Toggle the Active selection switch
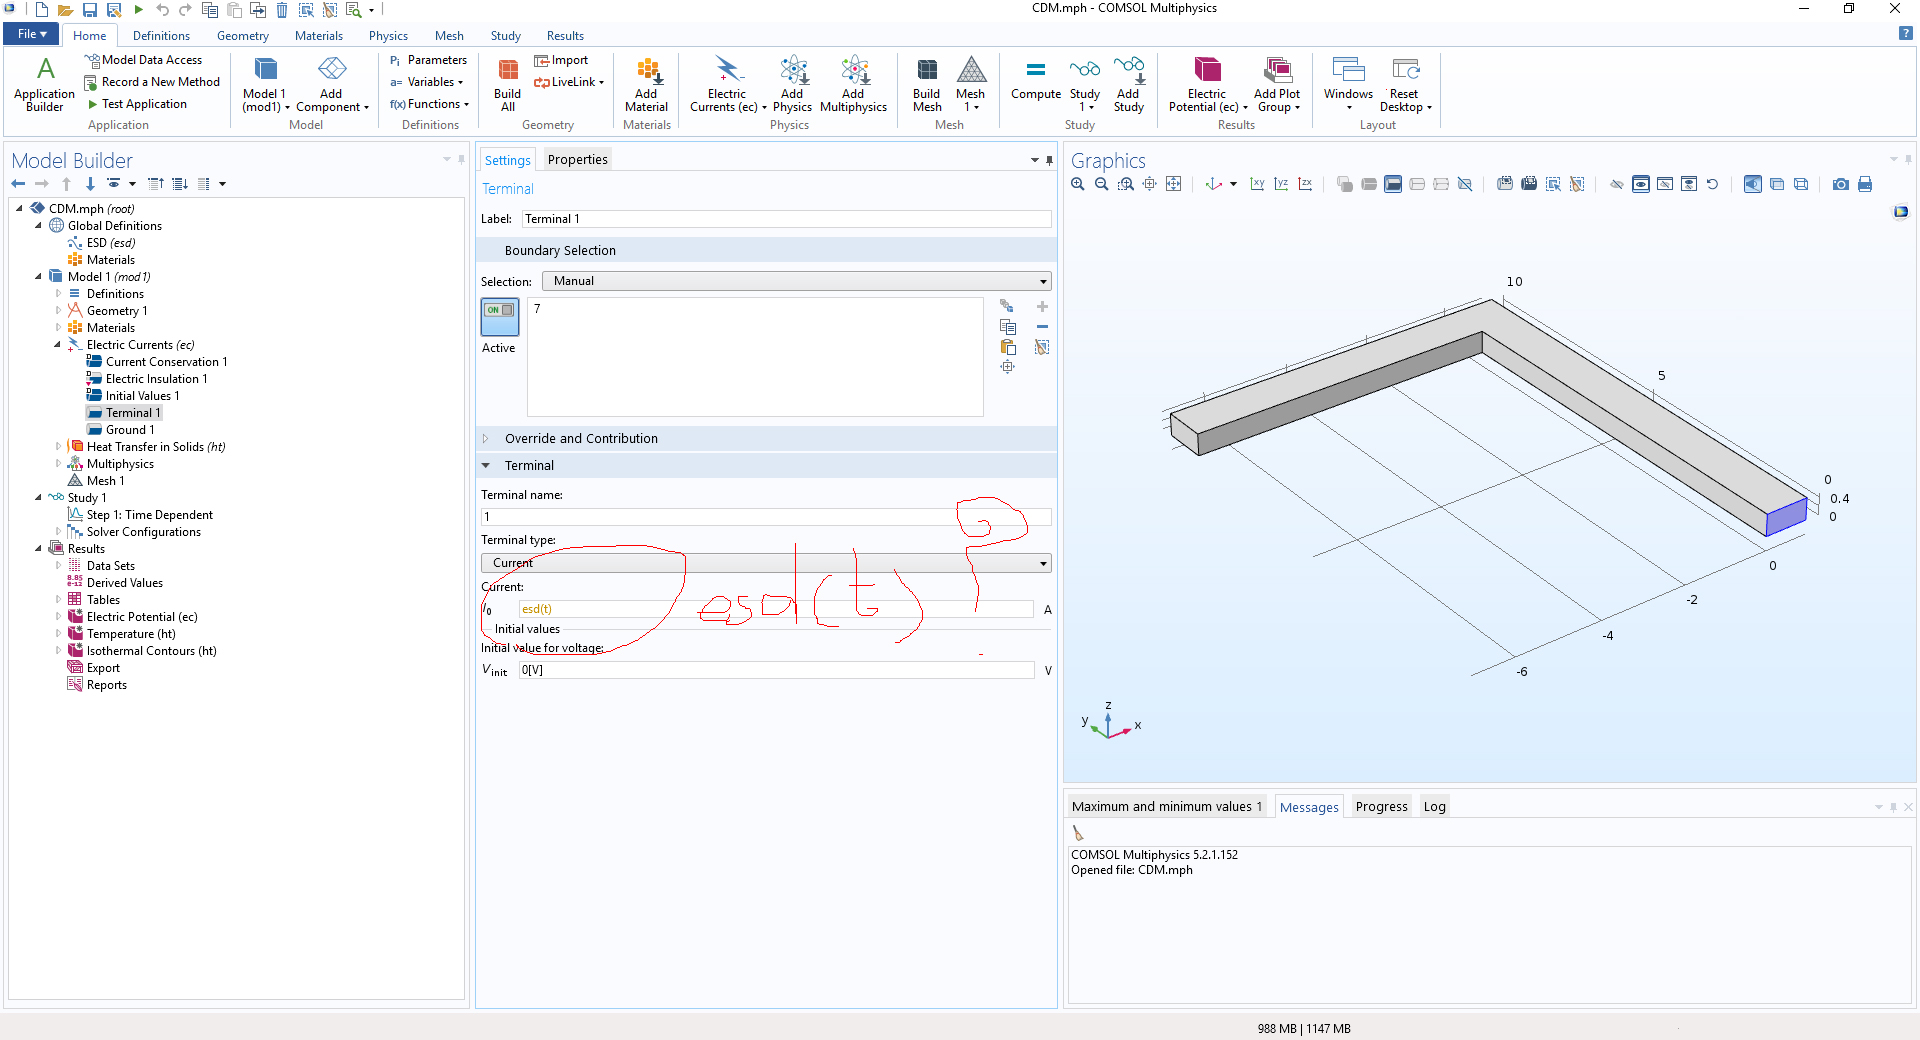Viewport: 1920px width, 1040px height. 499,316
